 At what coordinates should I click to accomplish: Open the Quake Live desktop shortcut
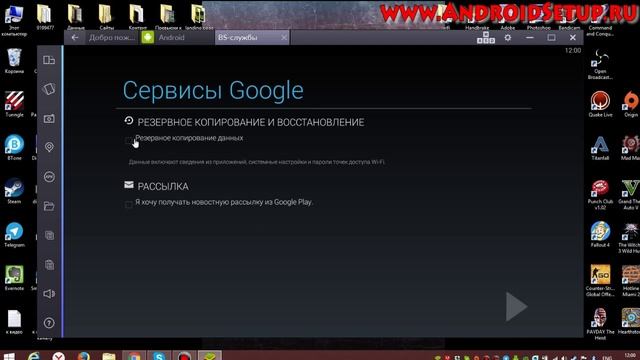pyautogui.click(x=600, y=104)
